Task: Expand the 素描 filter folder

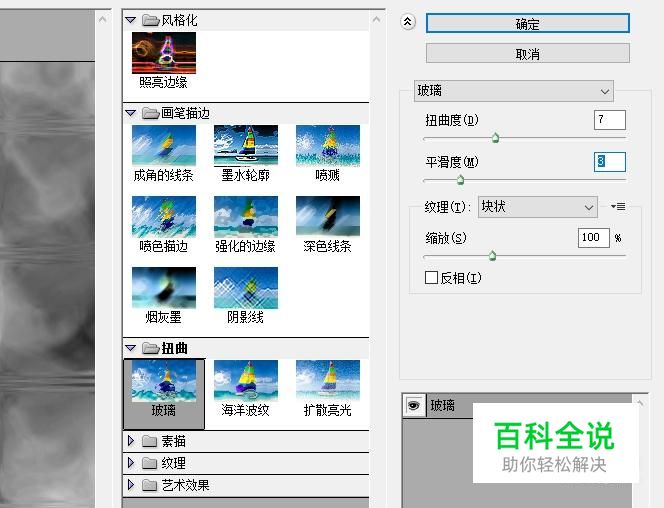Action: point(131,441)
